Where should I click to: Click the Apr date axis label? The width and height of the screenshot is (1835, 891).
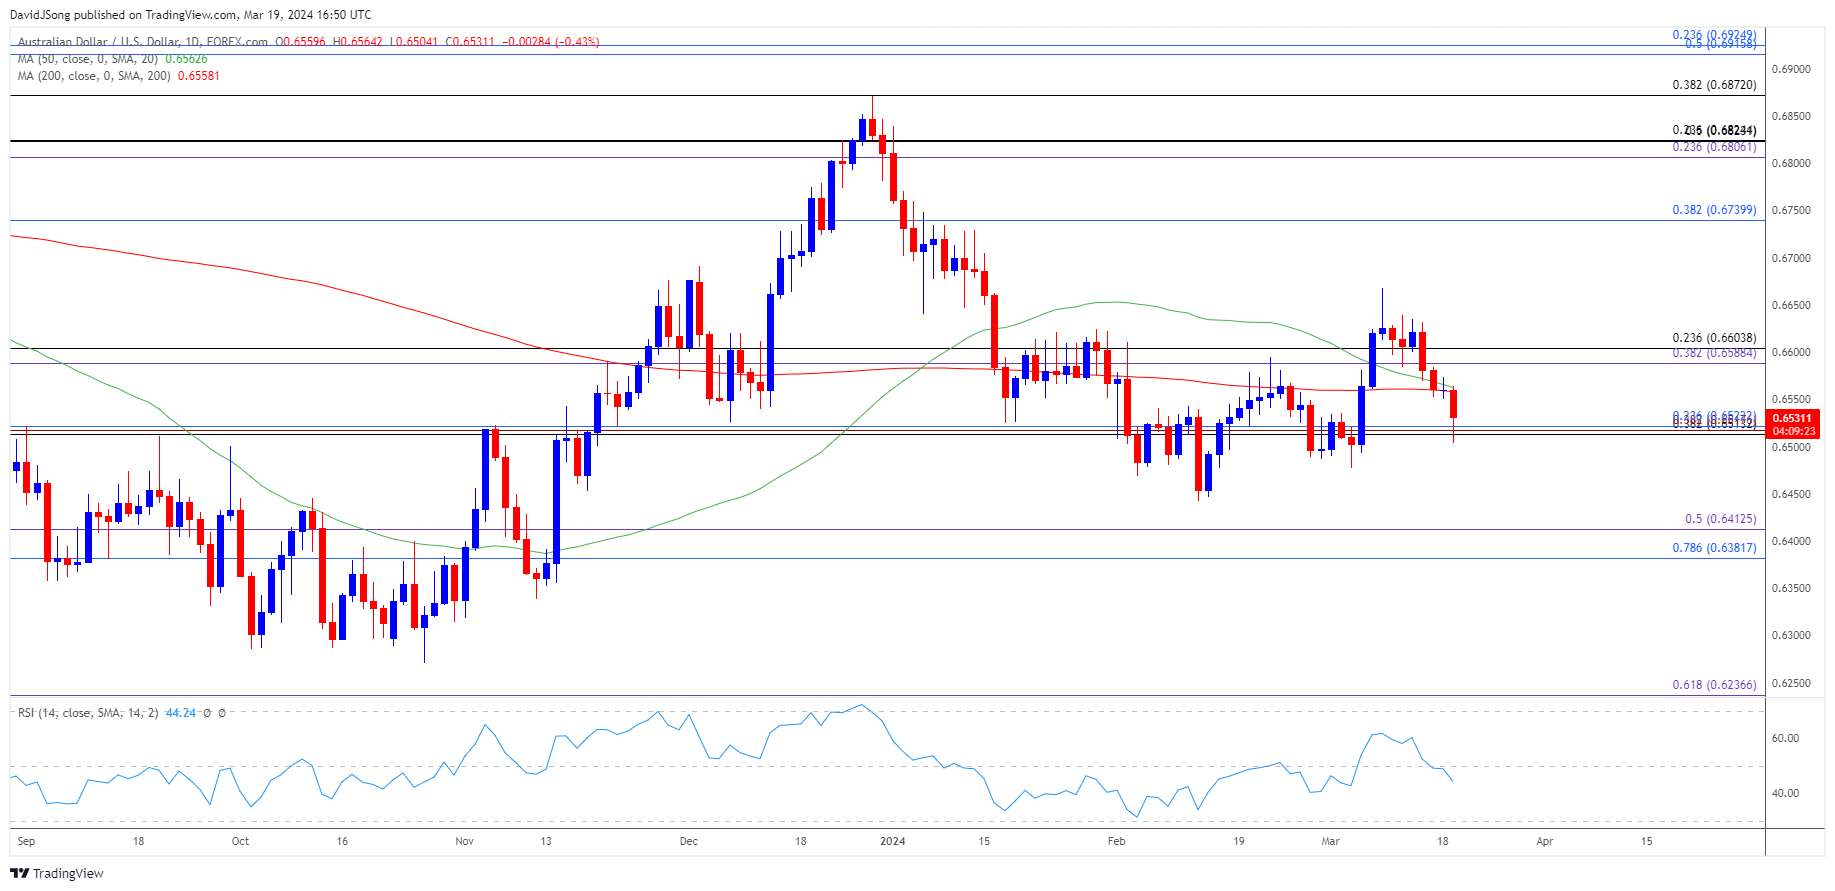pyautogui.click(x=1544, y=841)
